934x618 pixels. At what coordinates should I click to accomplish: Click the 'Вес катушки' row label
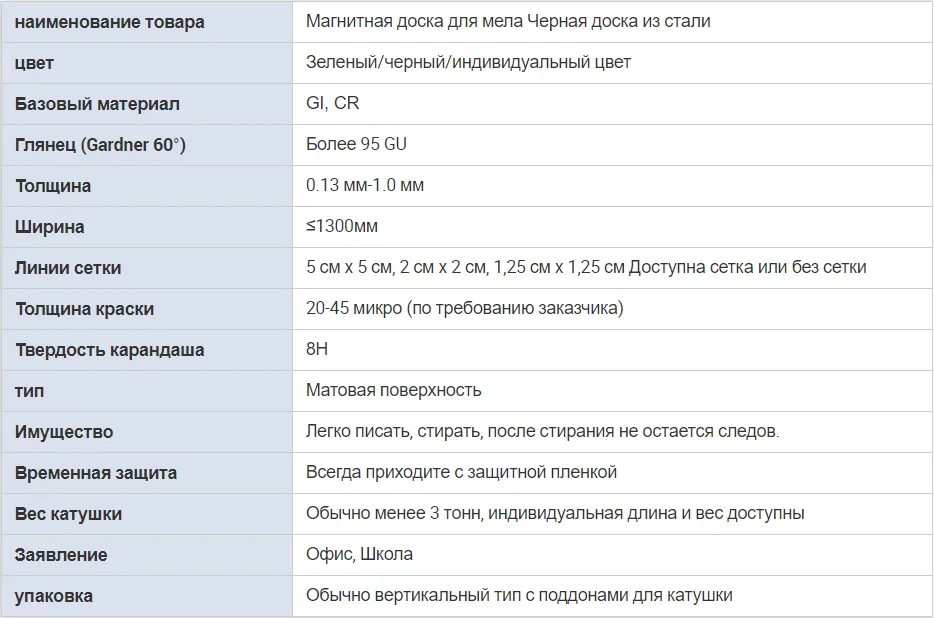point(68,514)
